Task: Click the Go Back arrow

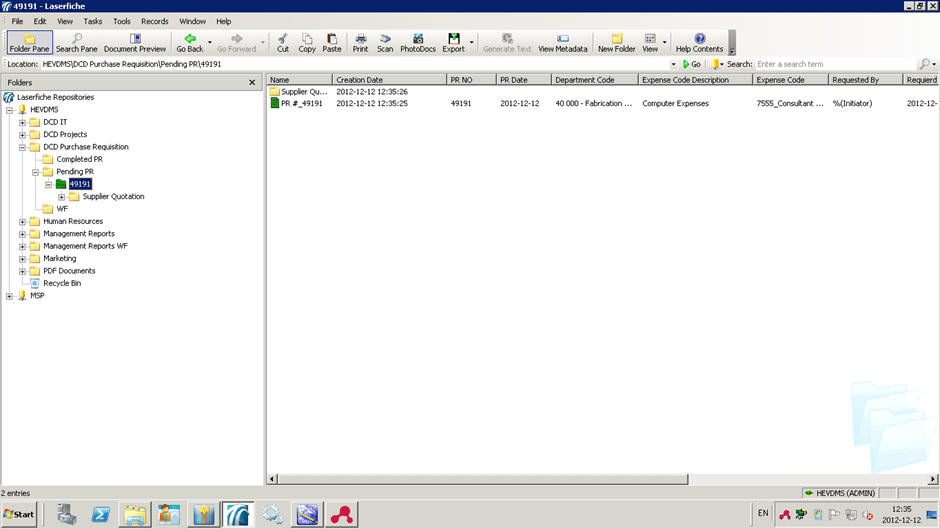Action: coord(189,43)
